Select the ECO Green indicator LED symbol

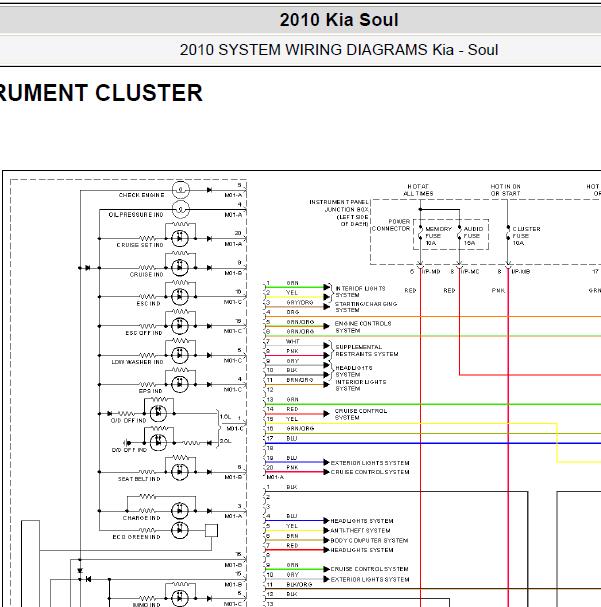(180, 530)
